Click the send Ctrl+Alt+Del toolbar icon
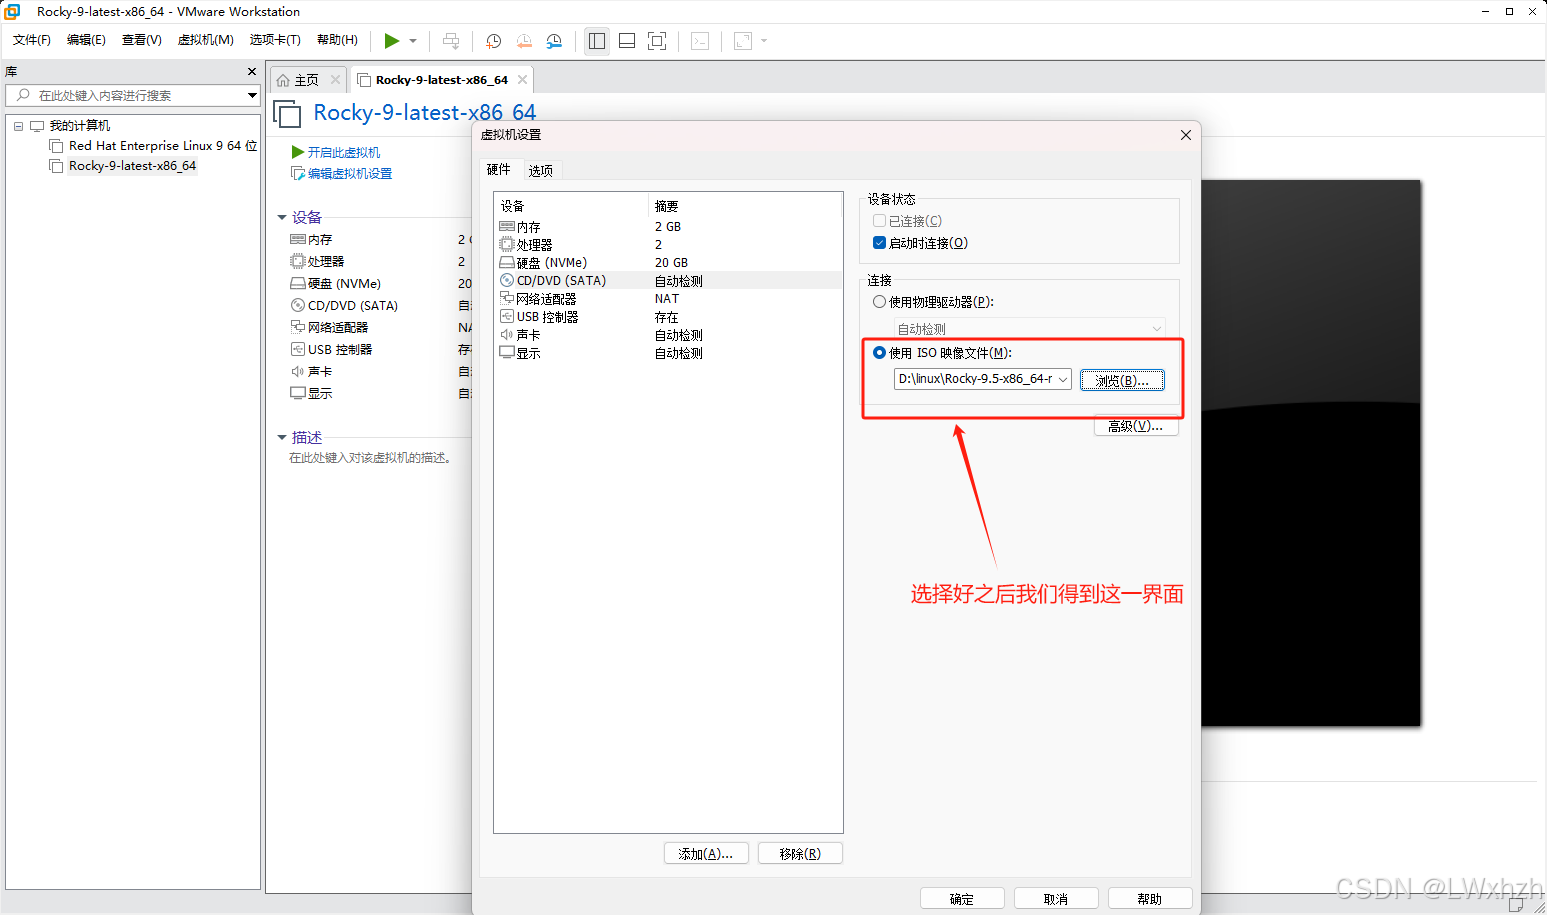The image size is (1547, 915). tap(451, 41)
